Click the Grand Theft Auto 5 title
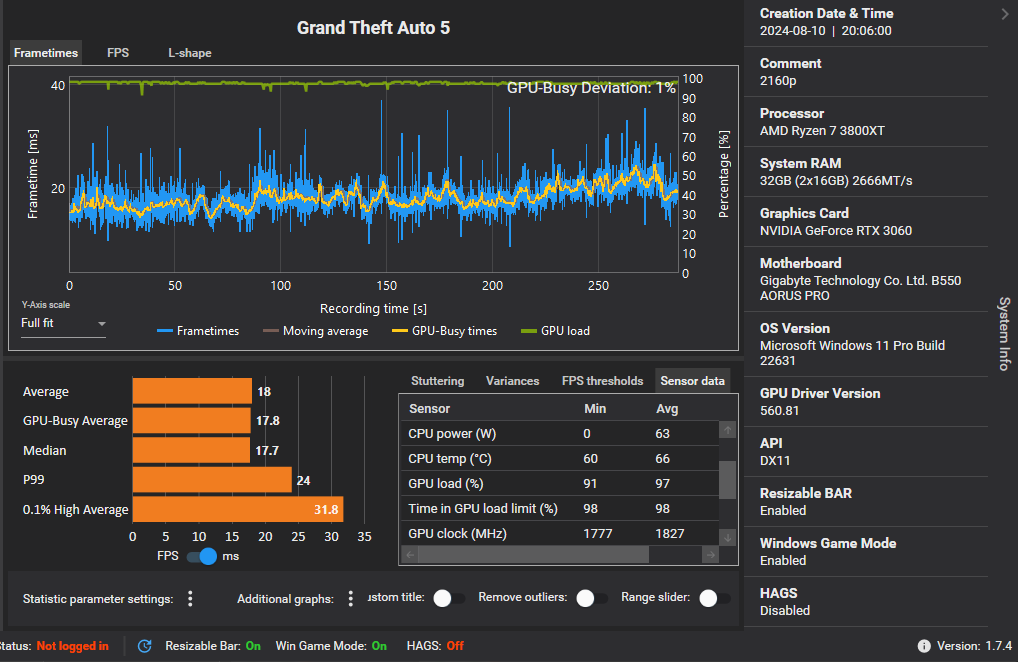This screenshot has height=662, width=1018. (x=373, y=28)
